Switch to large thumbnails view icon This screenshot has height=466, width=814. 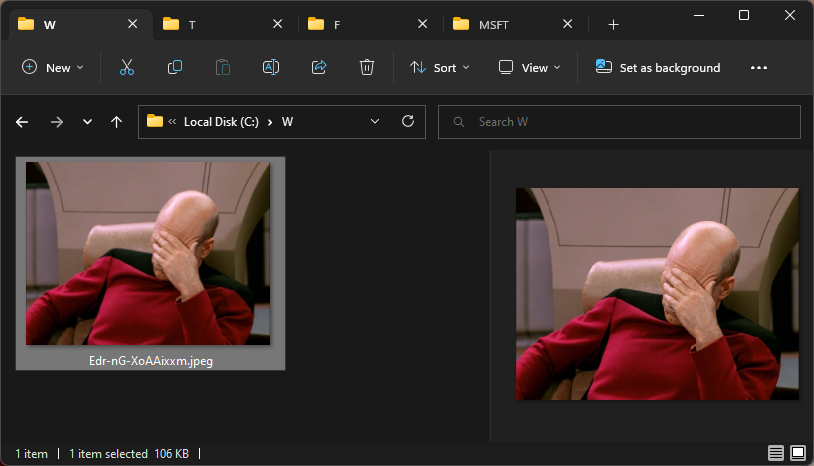[798, 453]
